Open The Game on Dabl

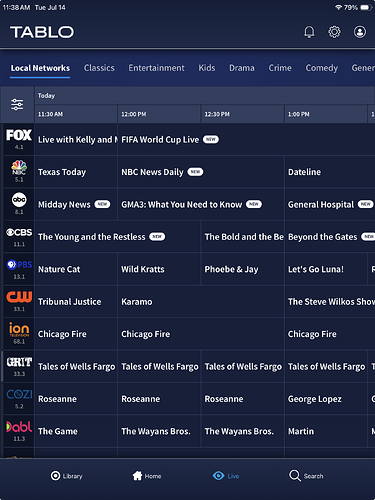point(76,431)
